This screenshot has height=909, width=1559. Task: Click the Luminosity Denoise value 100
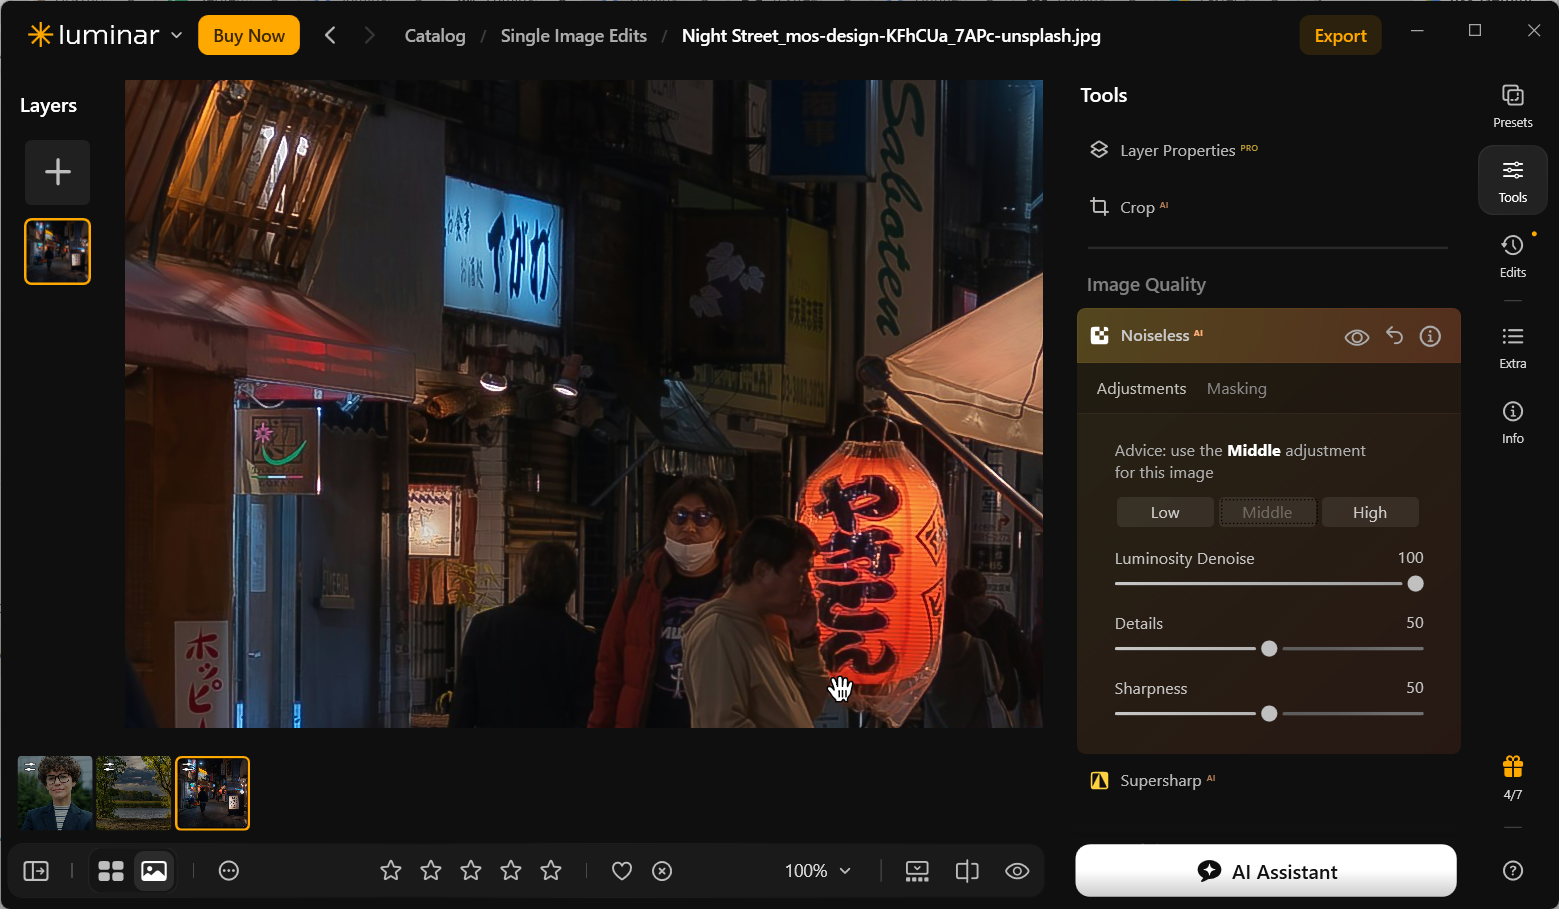pos(1410,557)
